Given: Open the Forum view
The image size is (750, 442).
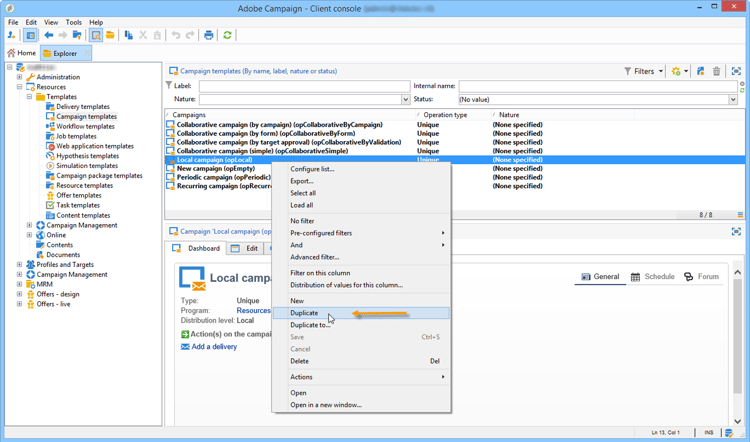Looking at the screenshot, I should (x=701, y=276).
